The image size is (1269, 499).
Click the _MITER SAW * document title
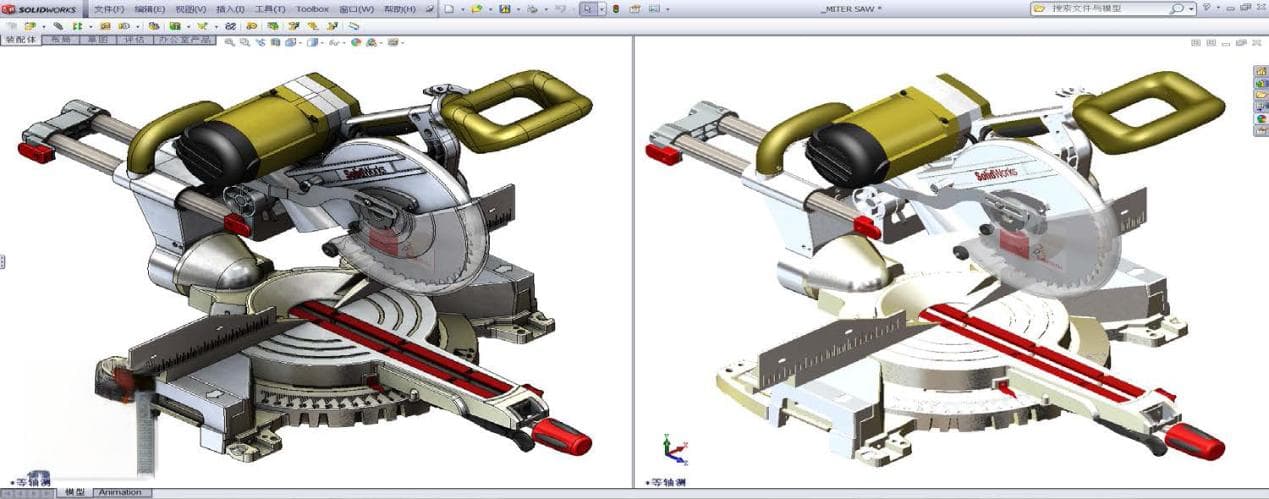(849, 9)
